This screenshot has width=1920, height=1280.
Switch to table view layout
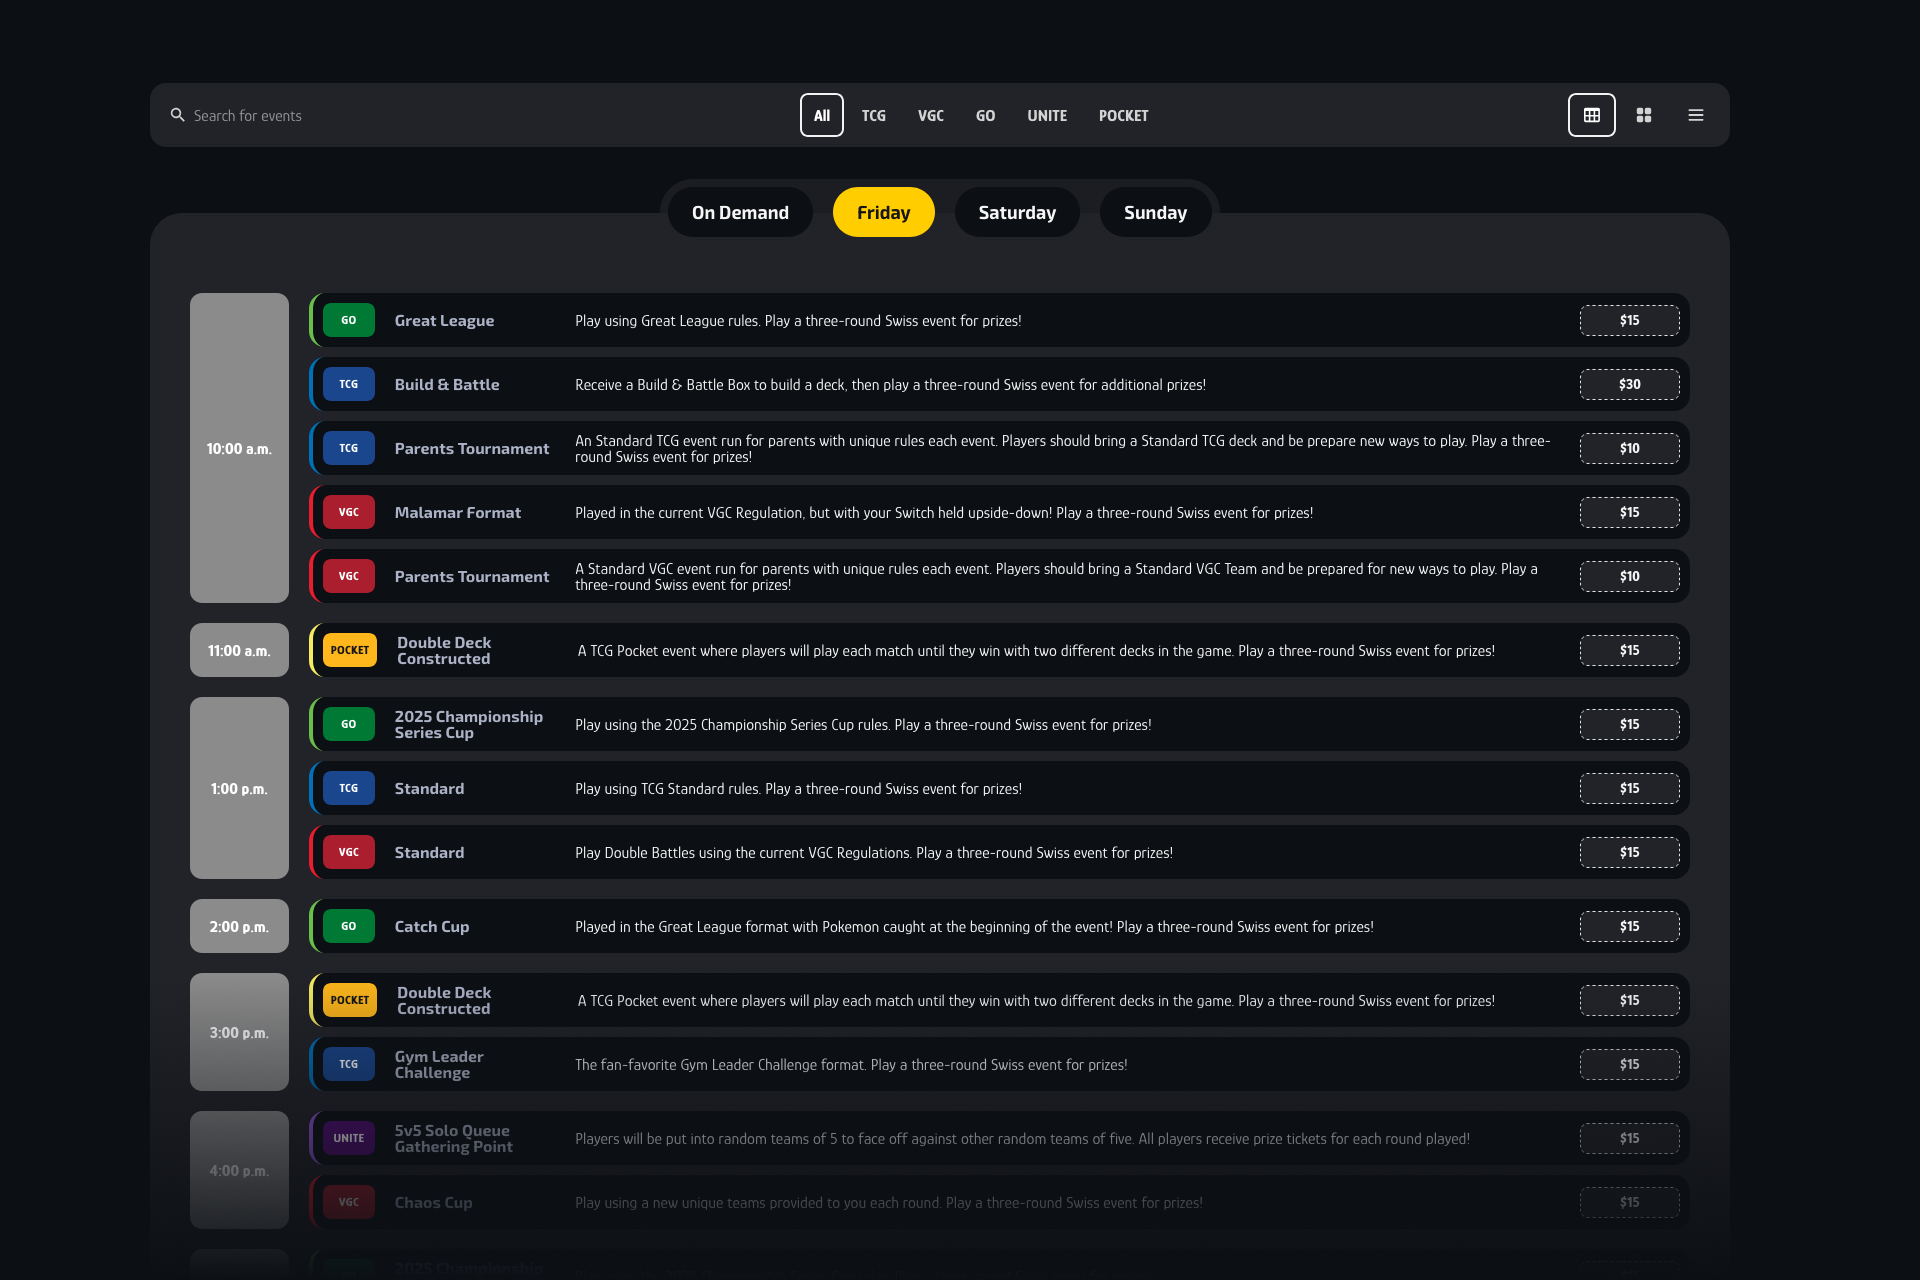point(1591,115)
